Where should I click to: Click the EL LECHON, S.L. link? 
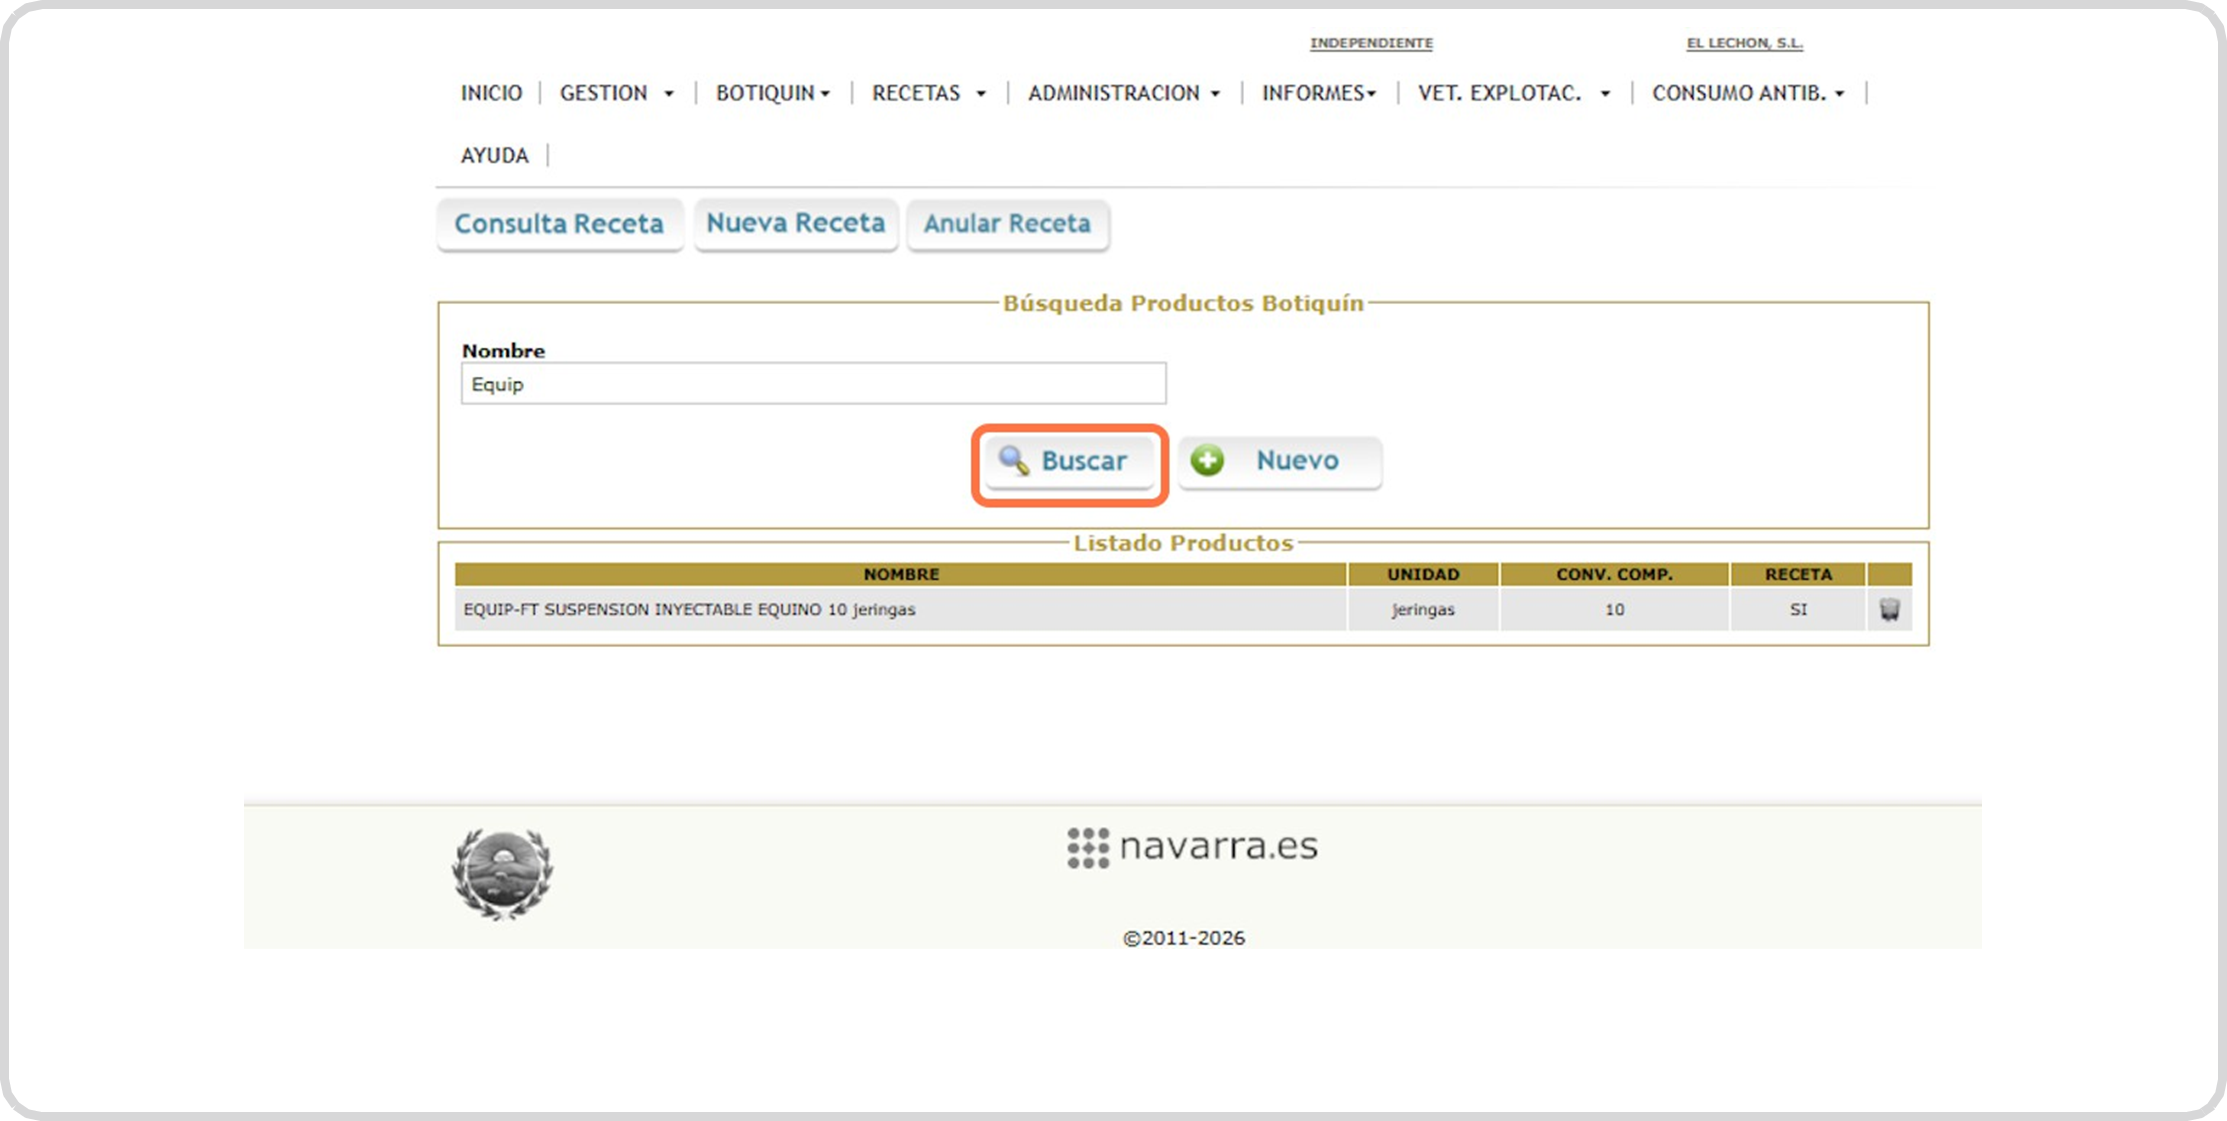1744,43
